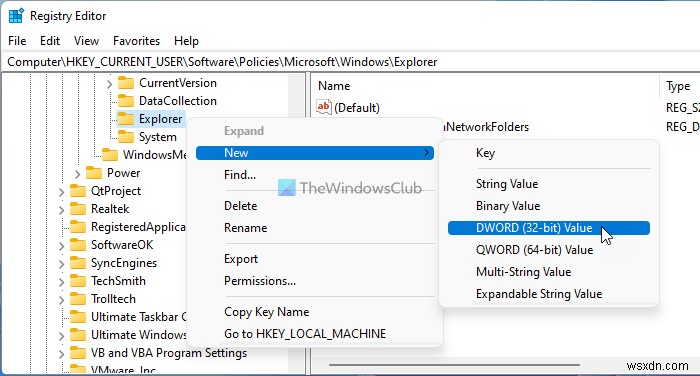The height and width of the screenshot is (376, 700).
Task: Select the System key in tree
Action: click(x=158, y=137)
